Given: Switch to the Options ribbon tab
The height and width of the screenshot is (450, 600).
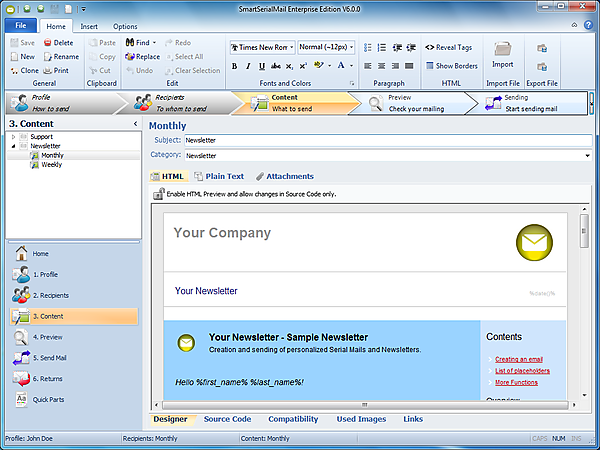Looking at the screenshot, I should [125, 26].
